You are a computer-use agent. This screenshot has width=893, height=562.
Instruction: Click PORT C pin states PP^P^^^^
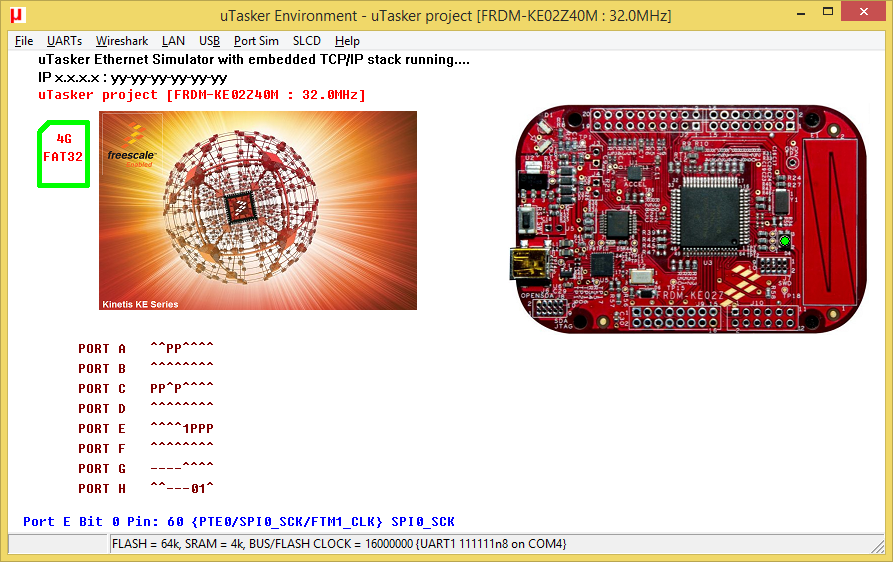(182, 388)
